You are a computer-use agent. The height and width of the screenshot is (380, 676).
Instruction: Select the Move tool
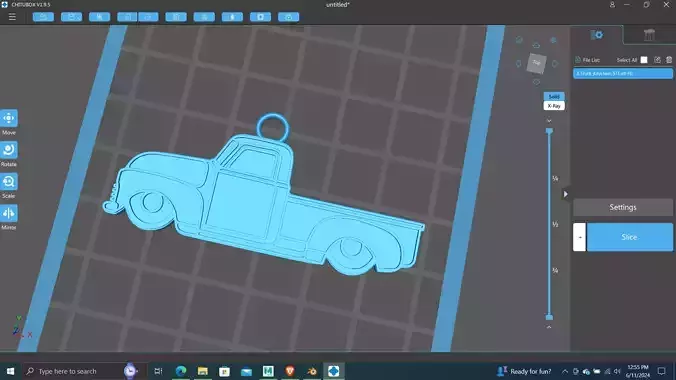pyautogui.click(x=9, y=118)
